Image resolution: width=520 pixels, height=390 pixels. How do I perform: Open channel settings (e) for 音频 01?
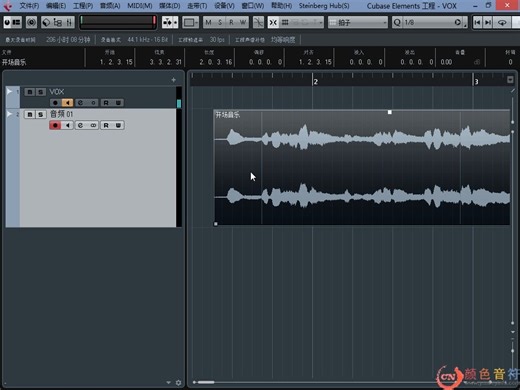tap(80, 125)
